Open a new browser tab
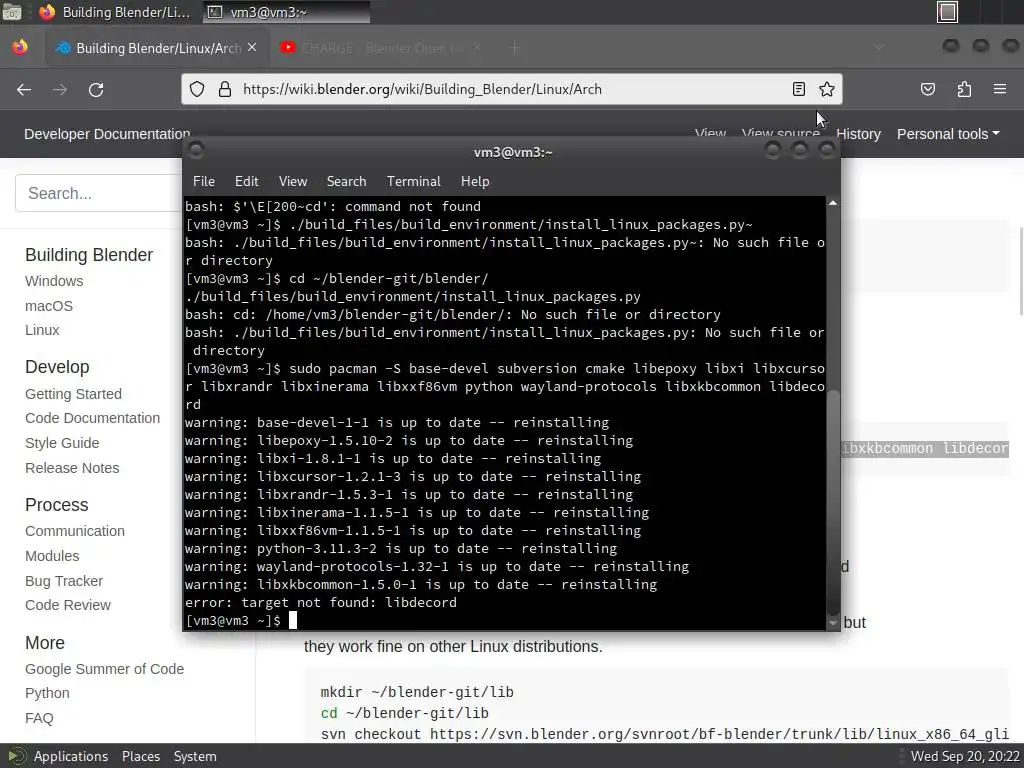 (x=514, y=48)
